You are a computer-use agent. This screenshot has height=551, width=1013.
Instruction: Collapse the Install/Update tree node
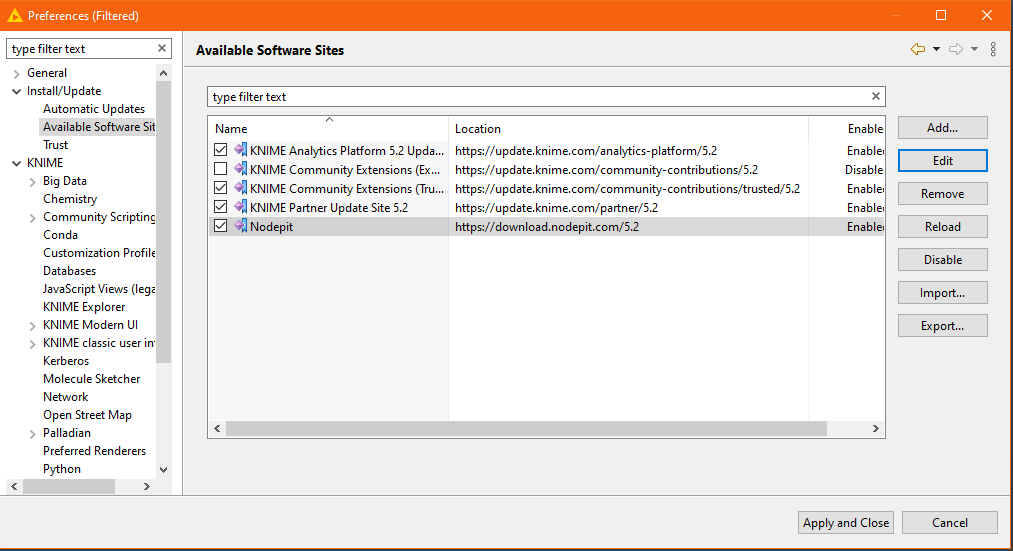point(17,91)
